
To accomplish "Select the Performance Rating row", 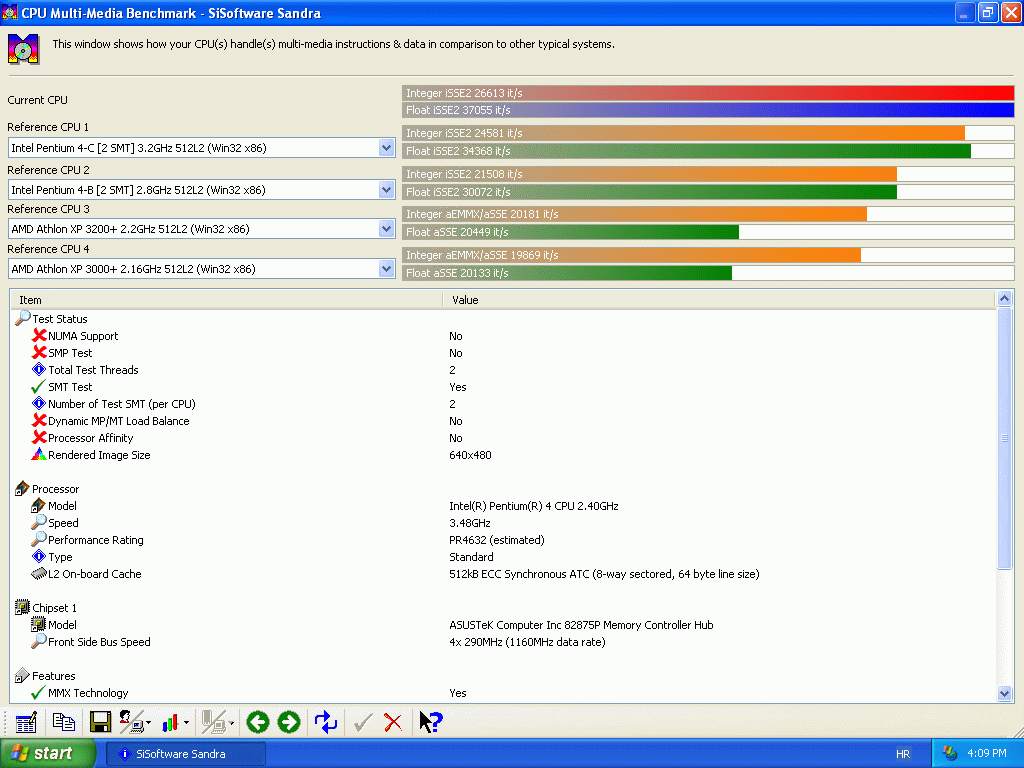I will 95,540.
